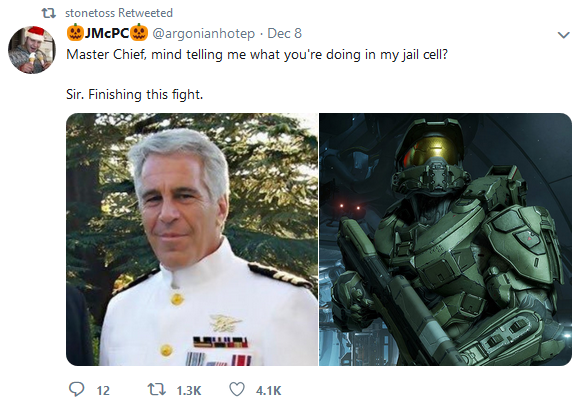Click the pumpkin emoji before JMcPC
The width and height of the screenshot is (581, 400).
pos(75,33)
